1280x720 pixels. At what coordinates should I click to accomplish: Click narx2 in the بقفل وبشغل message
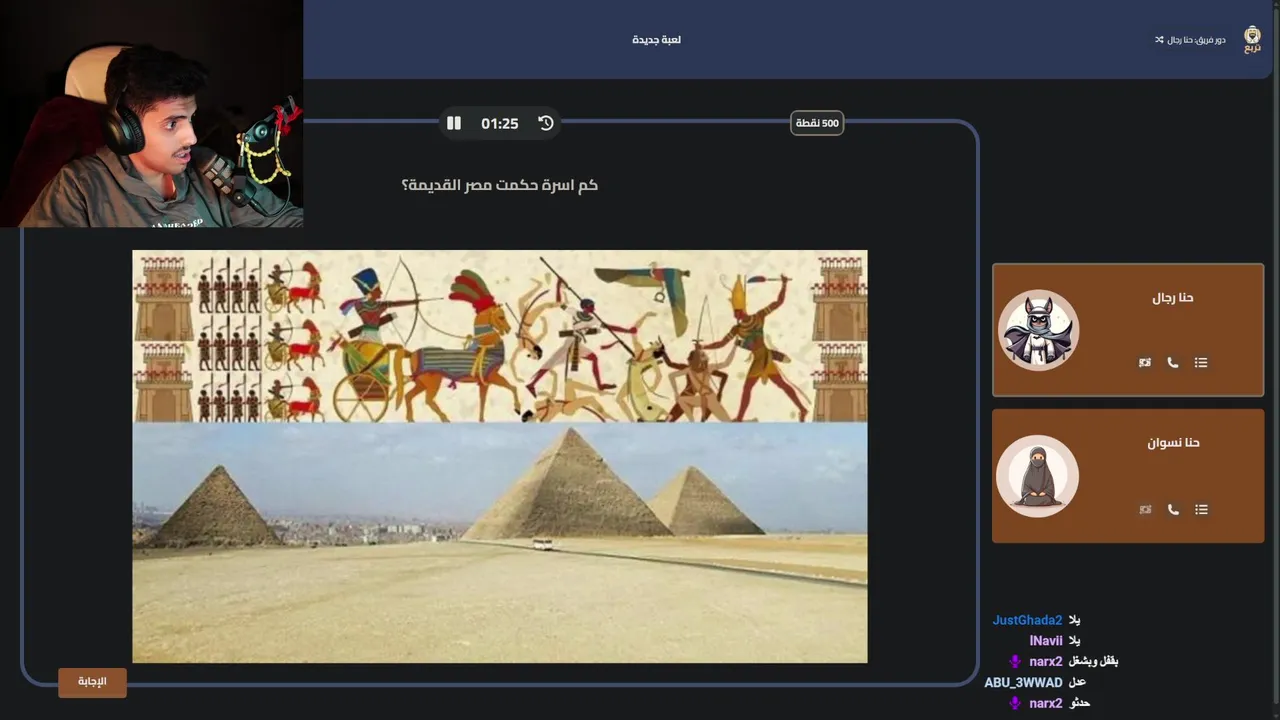point(1046,662)
